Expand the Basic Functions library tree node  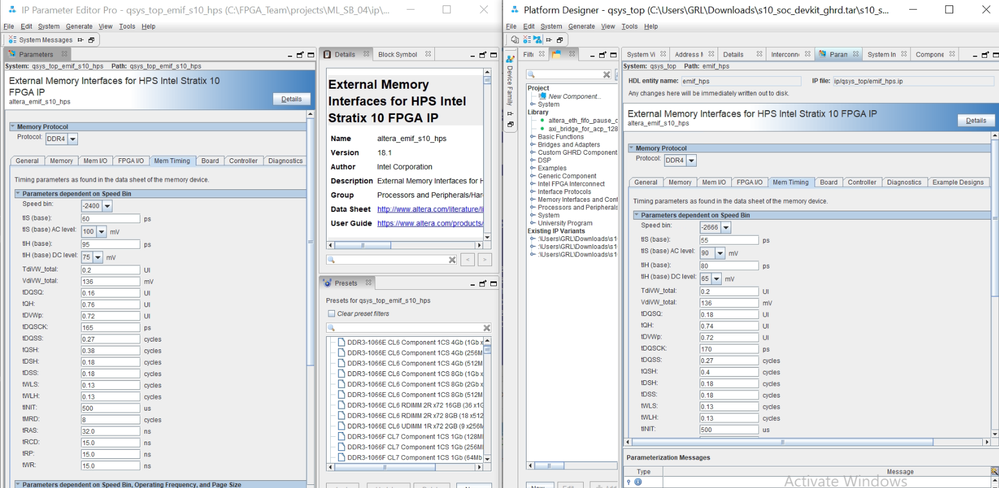point(532,137)
